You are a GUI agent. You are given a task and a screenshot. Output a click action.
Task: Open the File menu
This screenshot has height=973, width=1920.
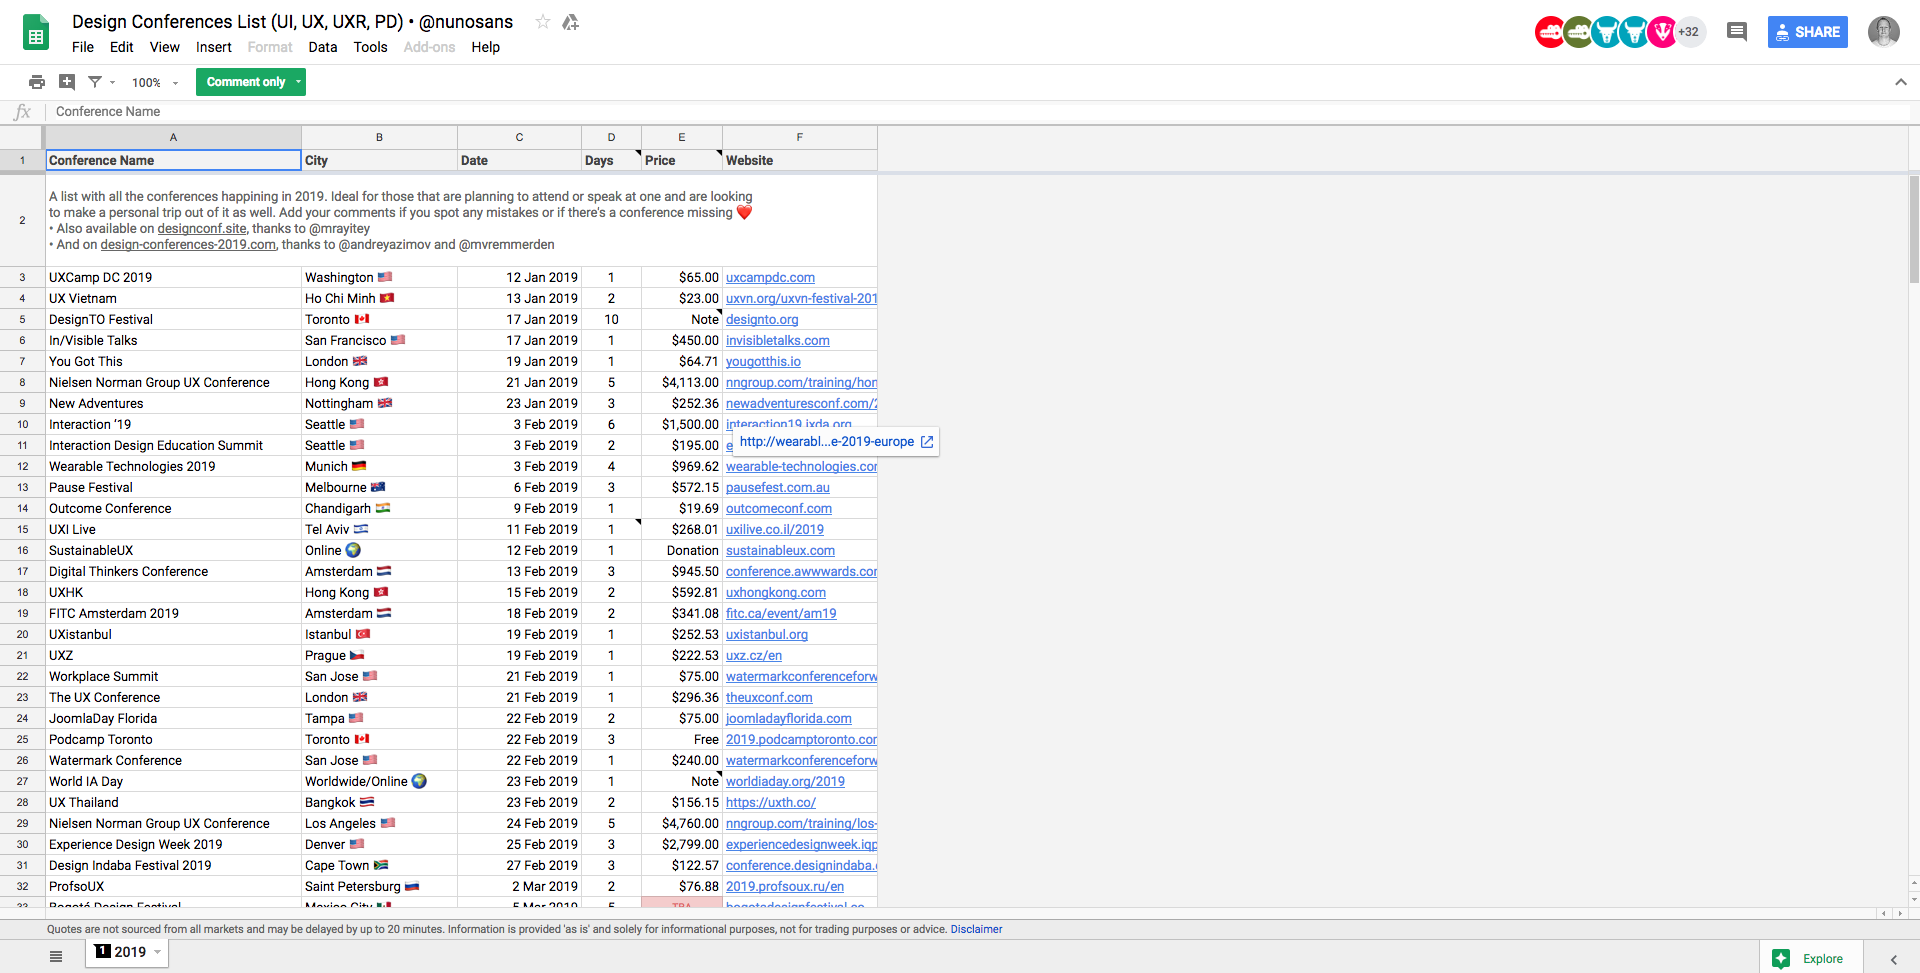(x=83, y=47)
